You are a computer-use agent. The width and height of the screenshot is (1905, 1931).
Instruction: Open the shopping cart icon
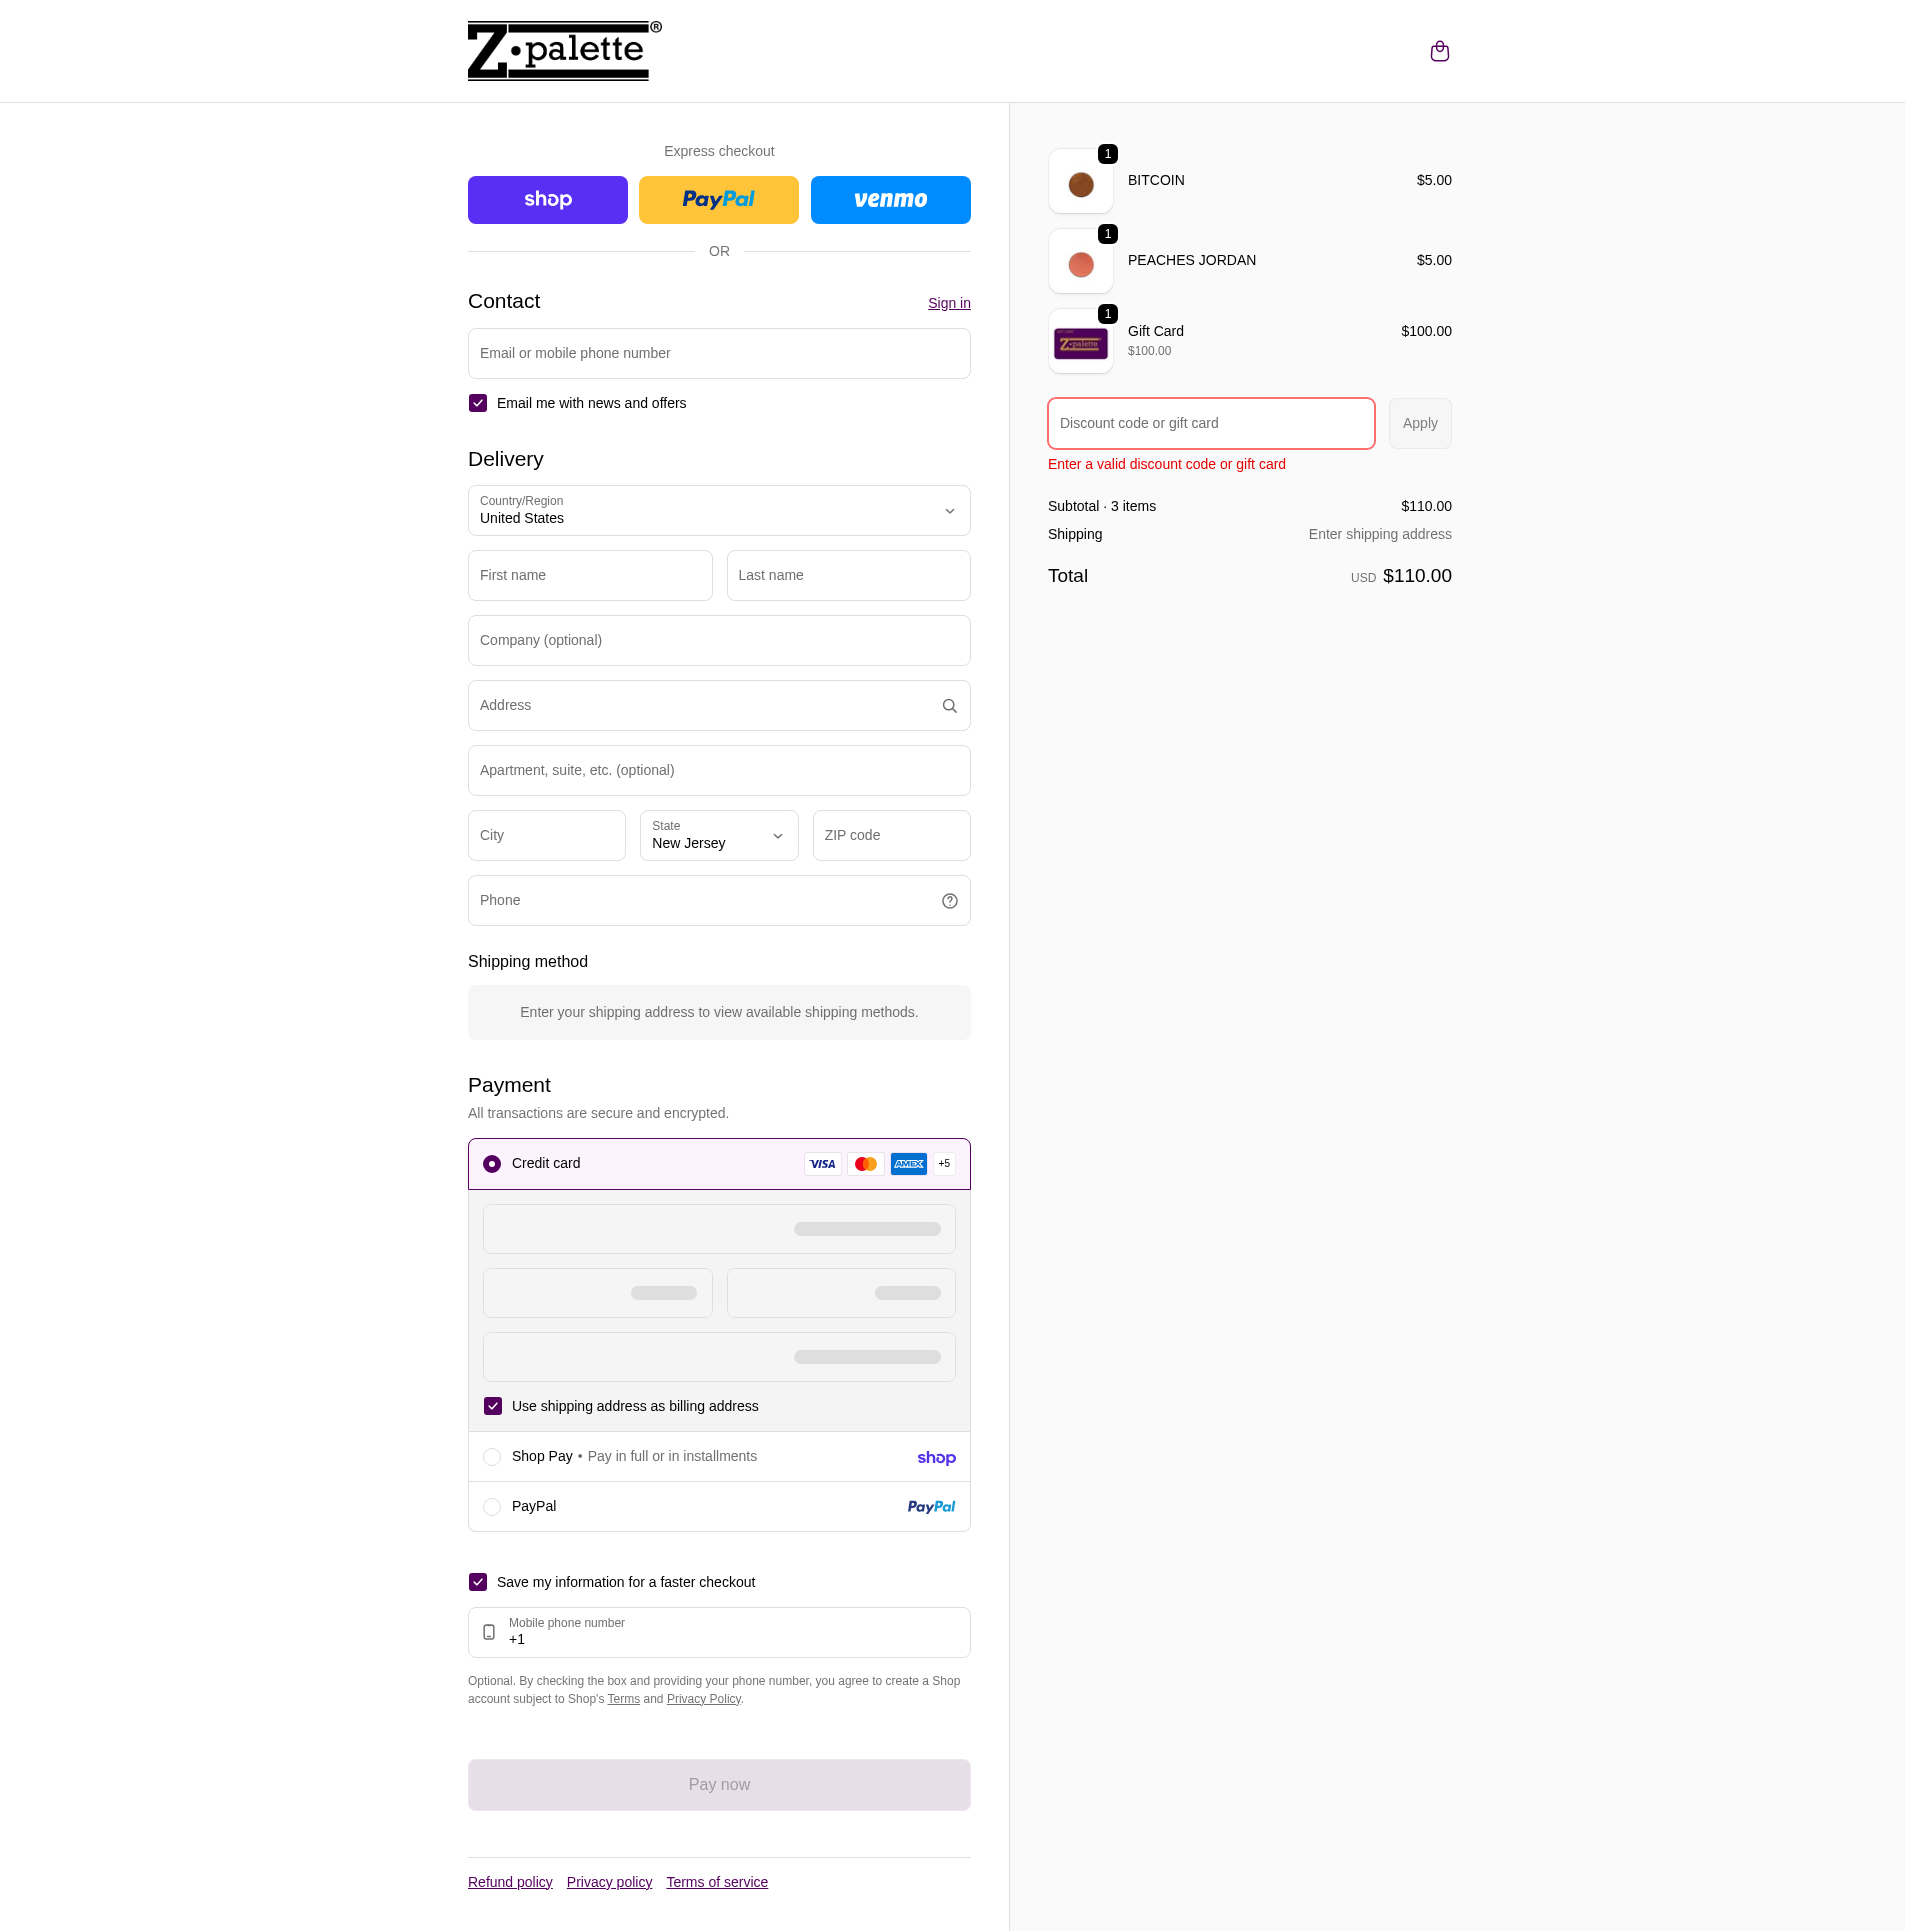[1439, 51]
